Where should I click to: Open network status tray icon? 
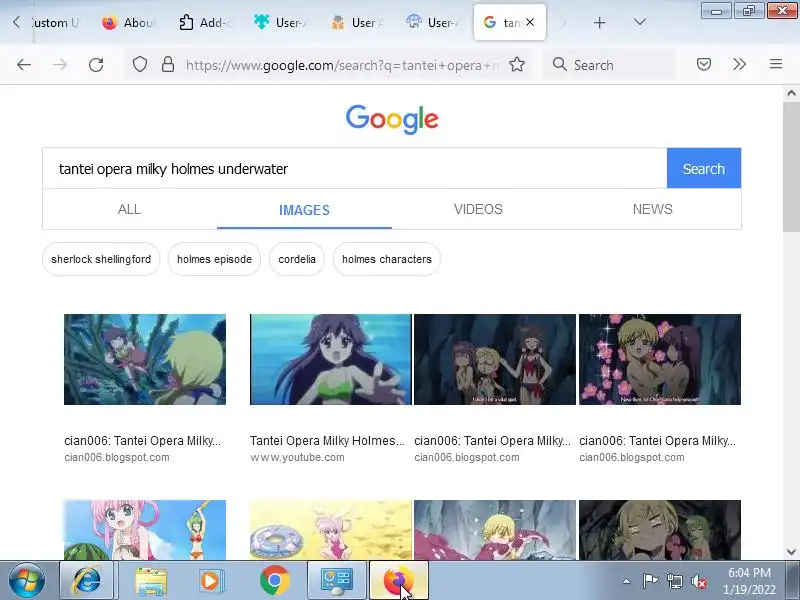coord(674,581)
